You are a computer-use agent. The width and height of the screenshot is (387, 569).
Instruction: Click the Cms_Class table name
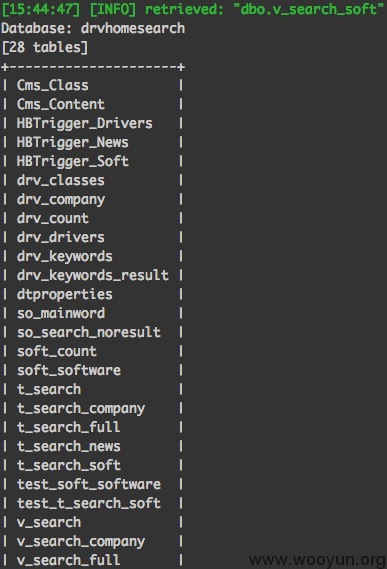[53, 86]
